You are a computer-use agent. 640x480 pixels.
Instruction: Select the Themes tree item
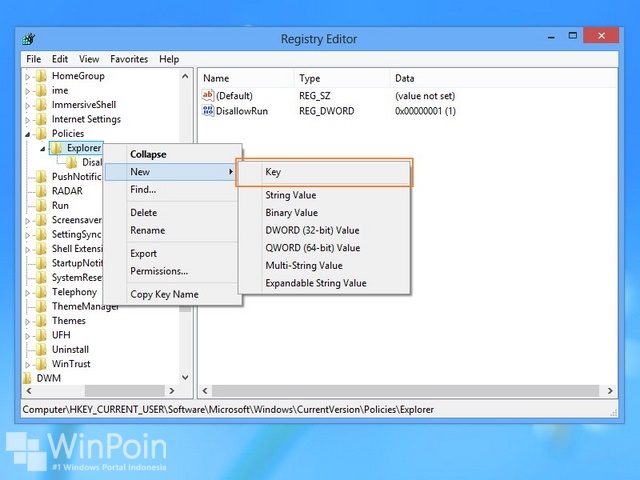pos(69,321)
